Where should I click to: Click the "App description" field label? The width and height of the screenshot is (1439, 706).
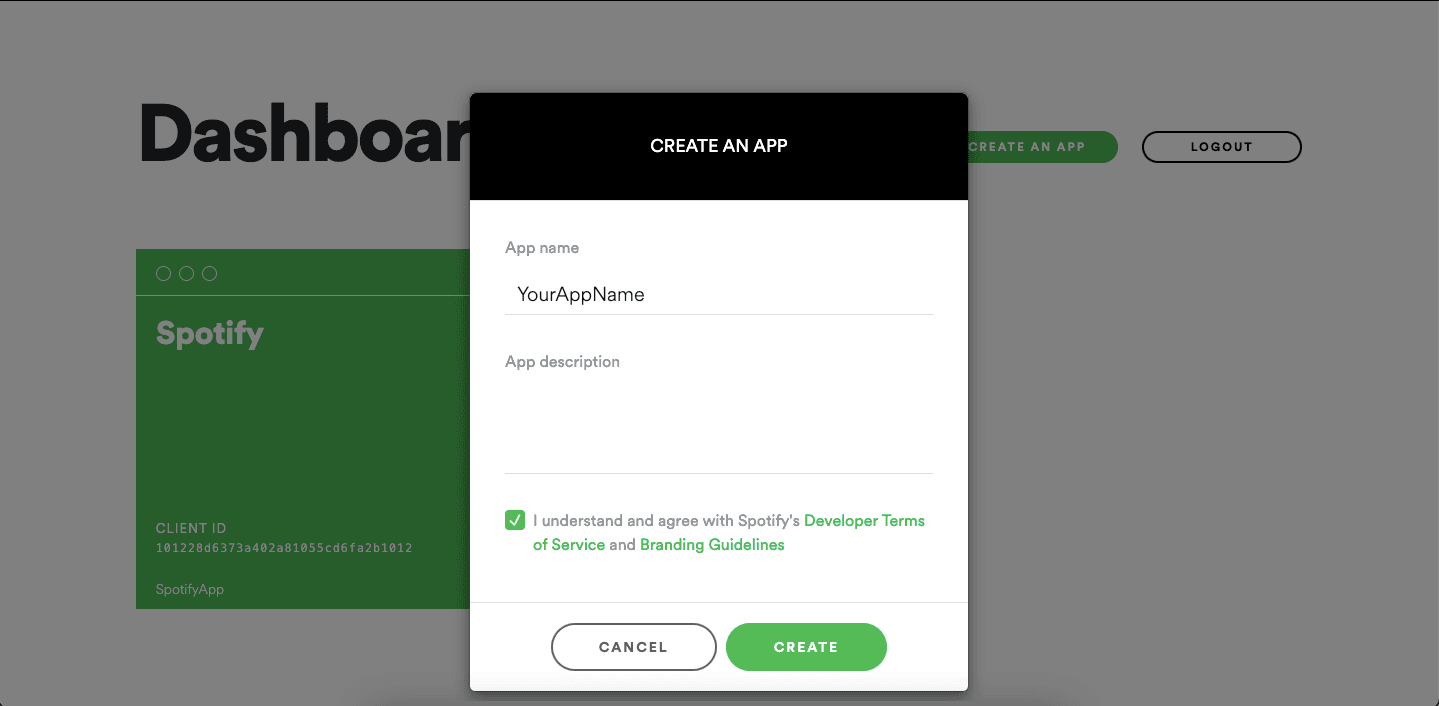point(562,361)
